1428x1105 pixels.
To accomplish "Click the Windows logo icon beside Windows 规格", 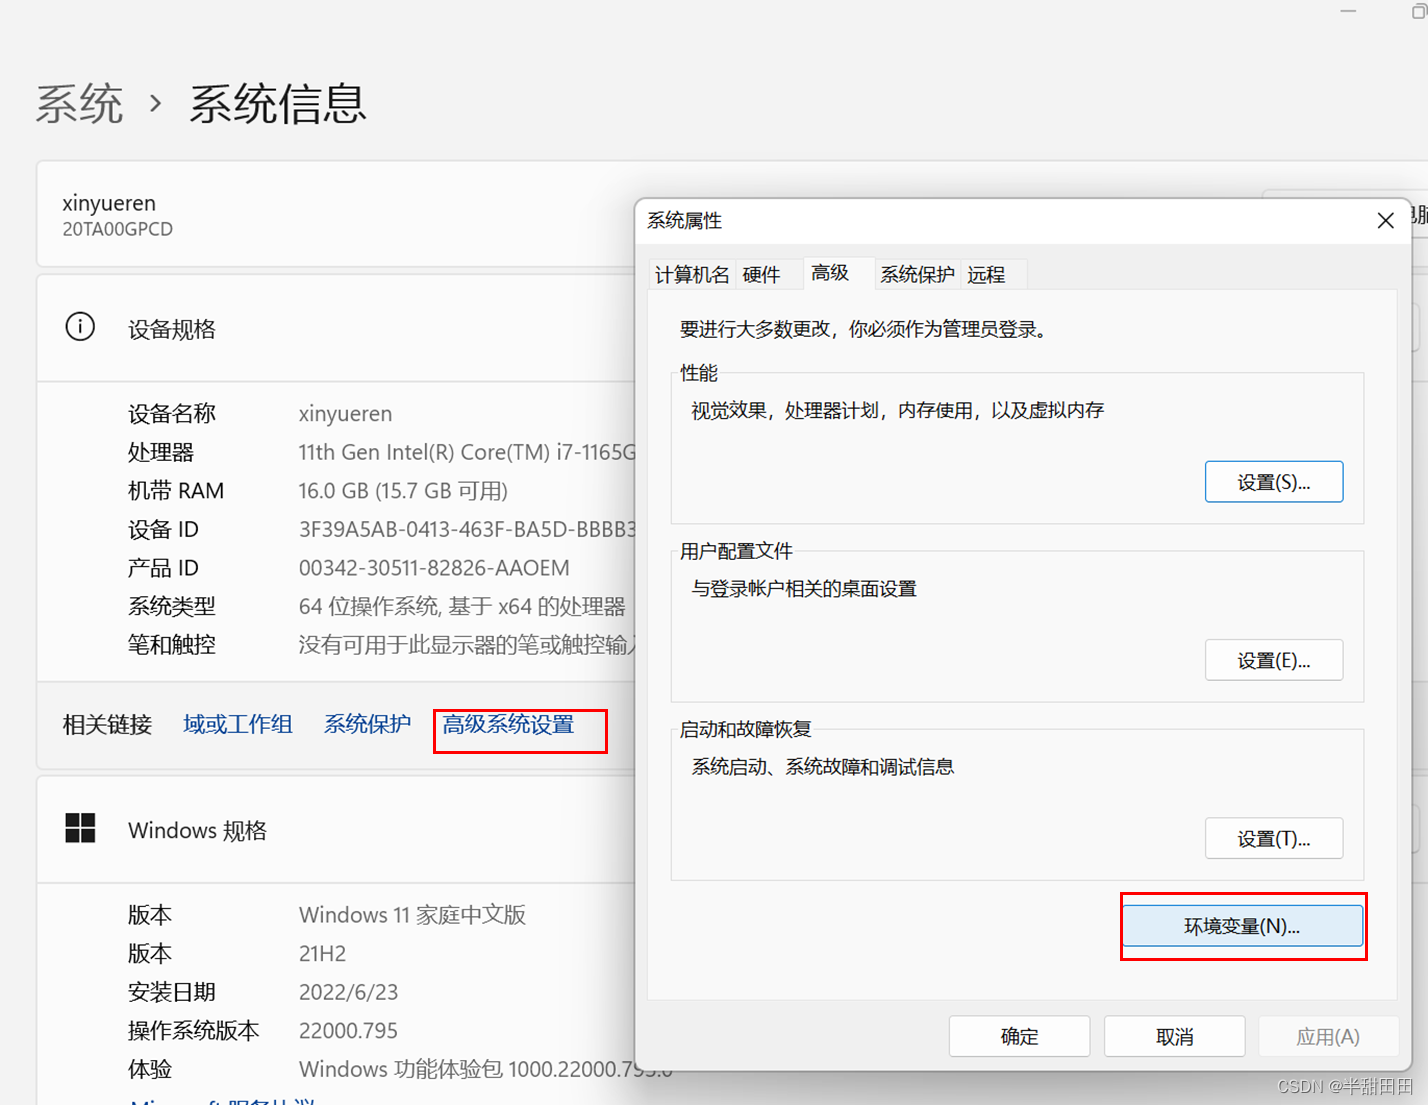I will coord(80,828).
